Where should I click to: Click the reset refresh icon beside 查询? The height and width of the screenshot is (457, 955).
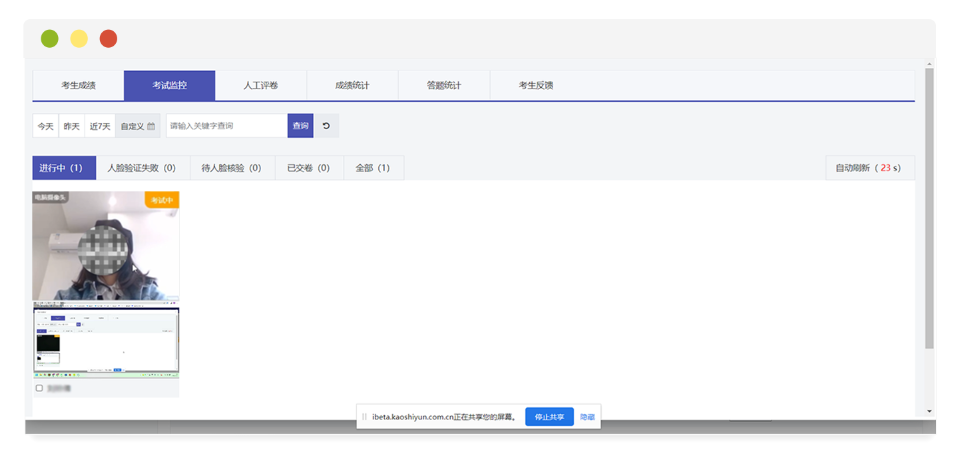[326, 126]
